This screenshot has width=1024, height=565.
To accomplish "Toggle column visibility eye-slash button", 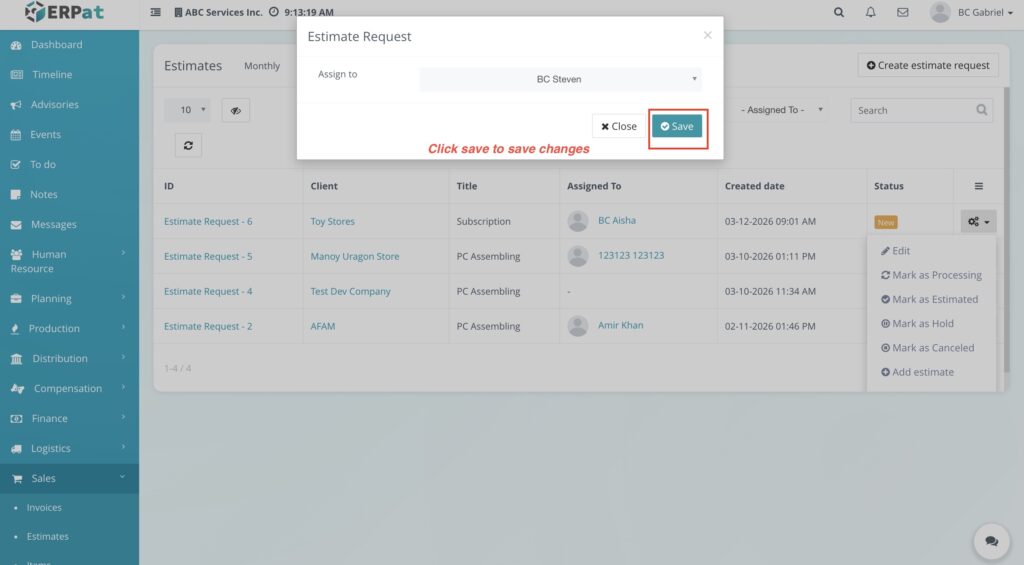I will [235, 110].
